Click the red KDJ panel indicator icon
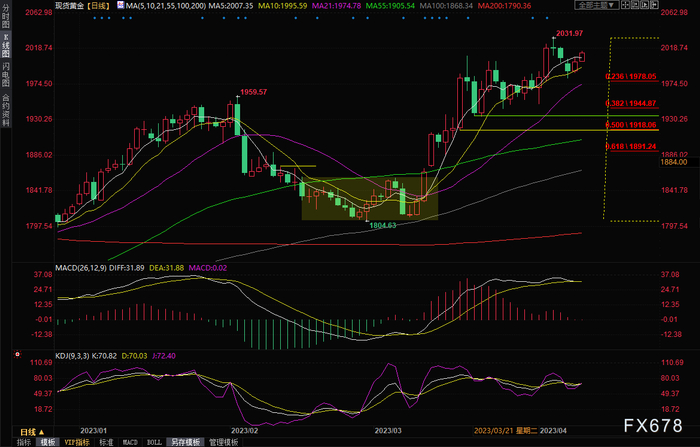 point(17,354)
